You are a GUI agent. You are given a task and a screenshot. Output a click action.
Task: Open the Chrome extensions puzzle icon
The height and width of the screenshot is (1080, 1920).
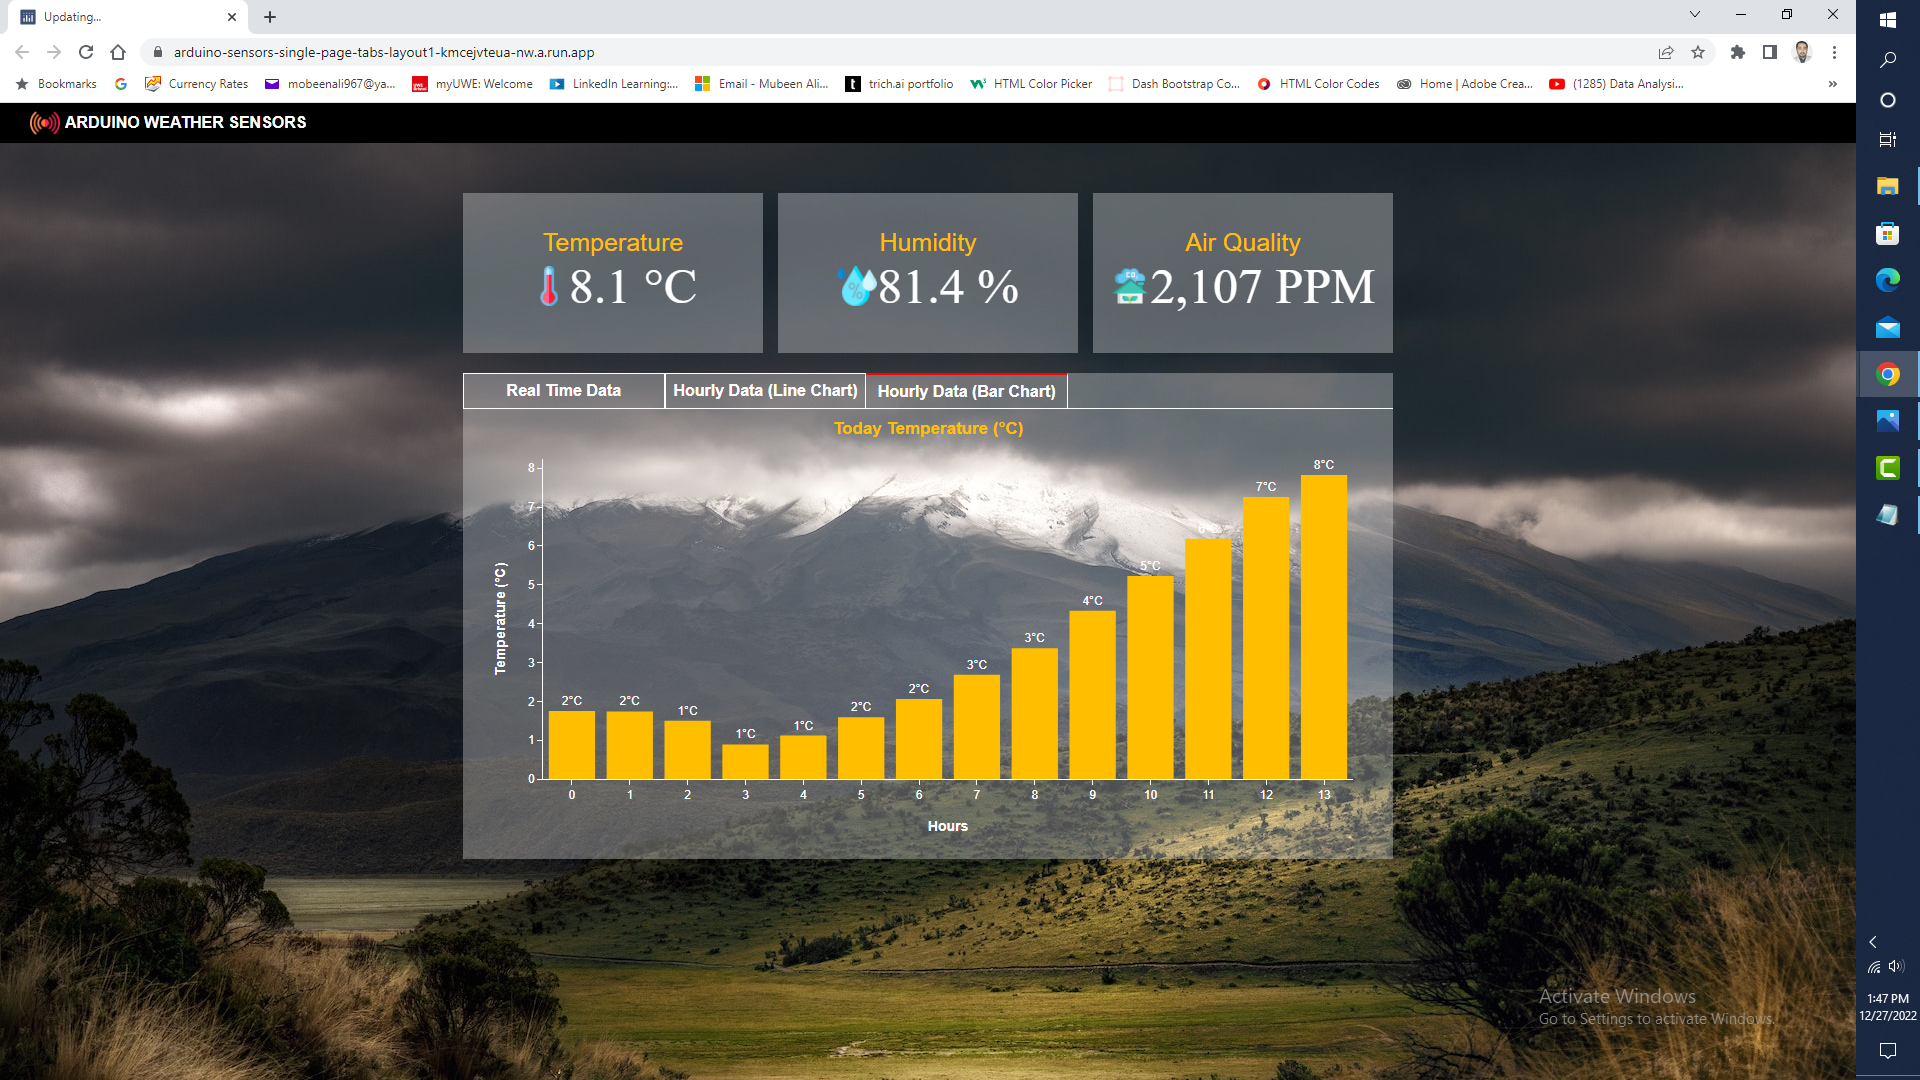pos(1738,52)
